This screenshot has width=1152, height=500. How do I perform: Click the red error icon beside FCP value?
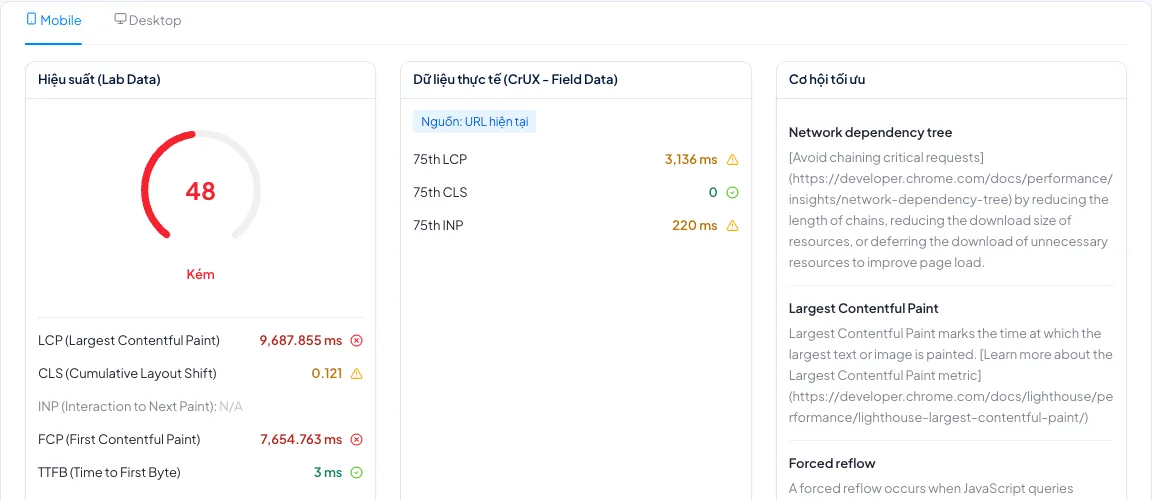point(356,440)
